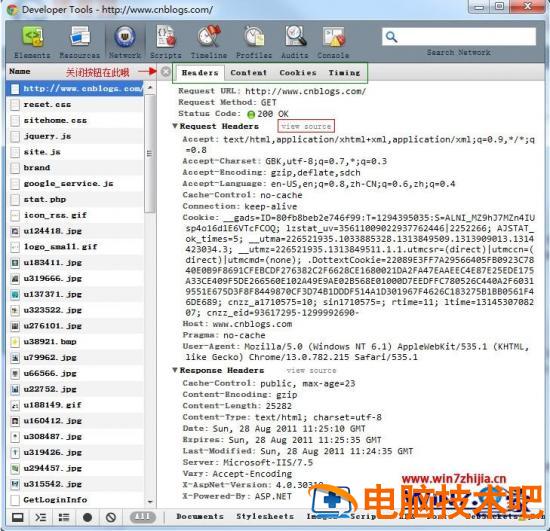Select the u294457.jpg request

coord(75,468)
